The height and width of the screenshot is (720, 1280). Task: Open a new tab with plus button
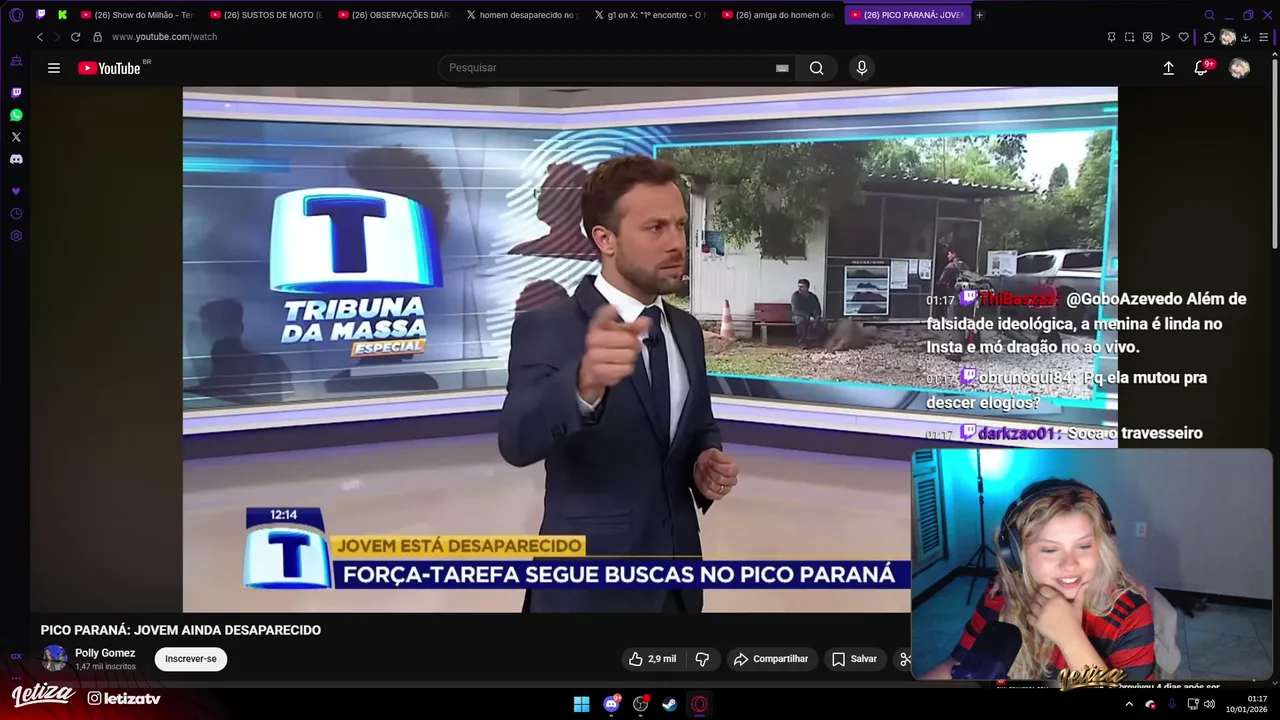(980, 15)
